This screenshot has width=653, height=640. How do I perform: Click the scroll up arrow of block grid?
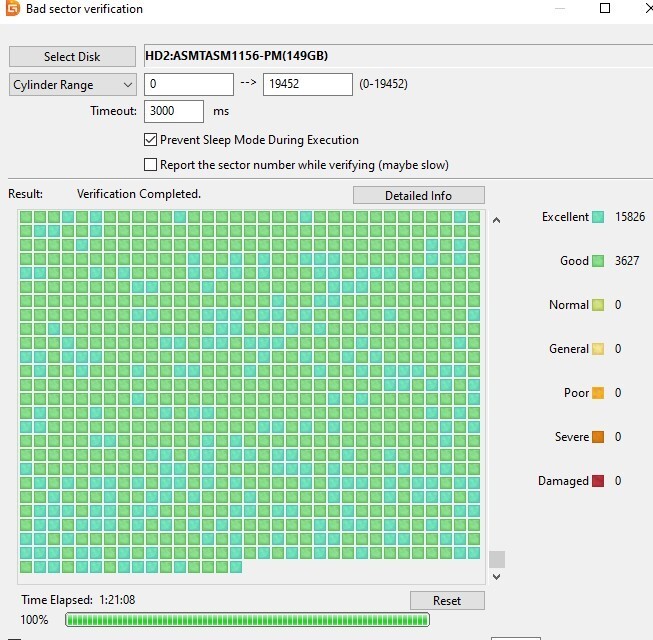pos(496,220)
